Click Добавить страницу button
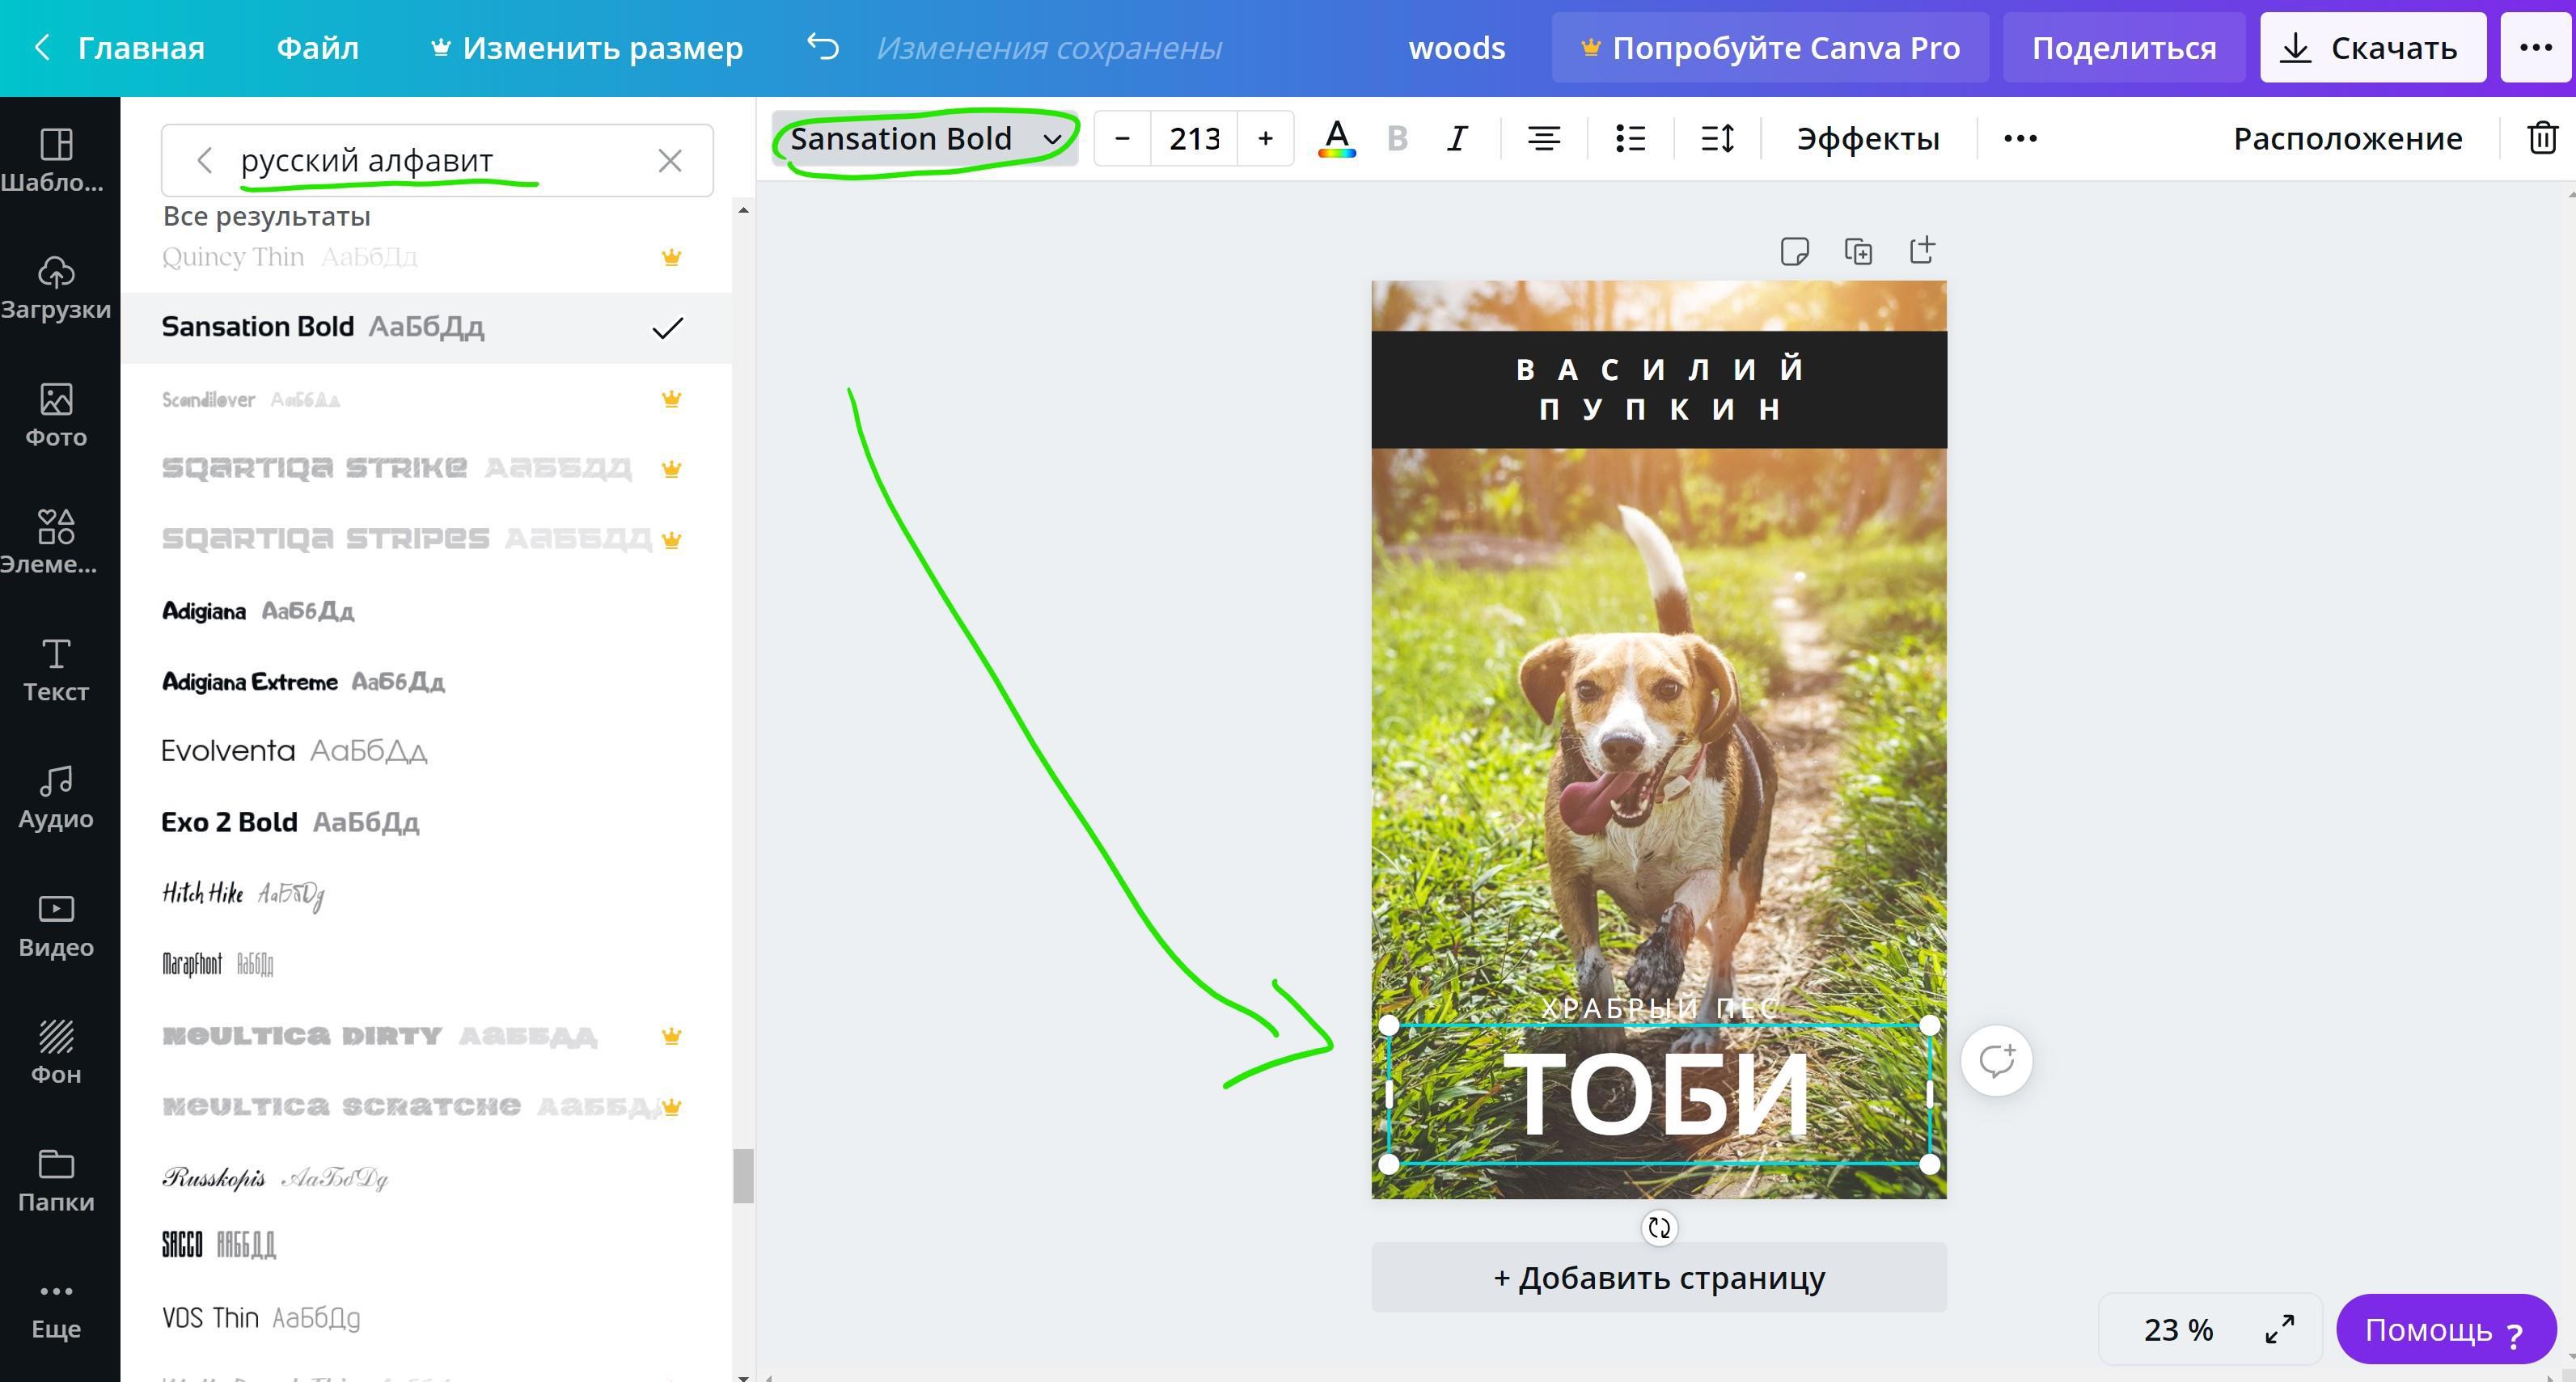Screen dimensions: 2576x1382 click(x=1658, y=1278)
